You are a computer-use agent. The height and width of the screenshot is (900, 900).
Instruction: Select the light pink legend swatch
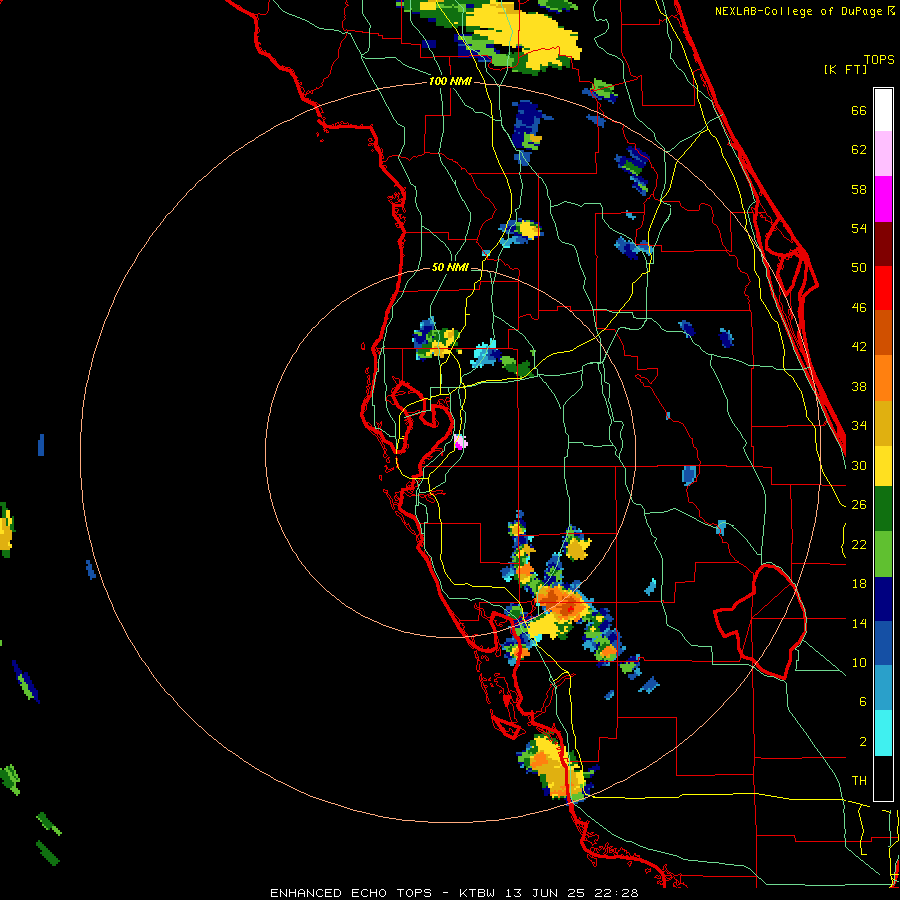pos(883,154)
